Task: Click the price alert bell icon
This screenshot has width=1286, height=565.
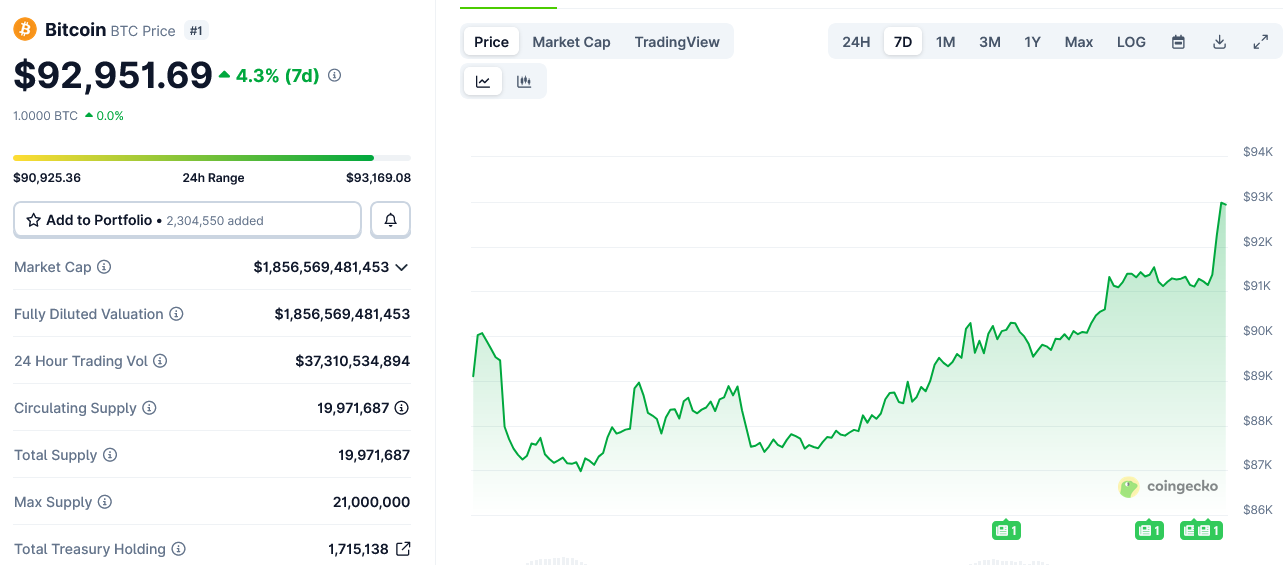Action: coord(390,220)
